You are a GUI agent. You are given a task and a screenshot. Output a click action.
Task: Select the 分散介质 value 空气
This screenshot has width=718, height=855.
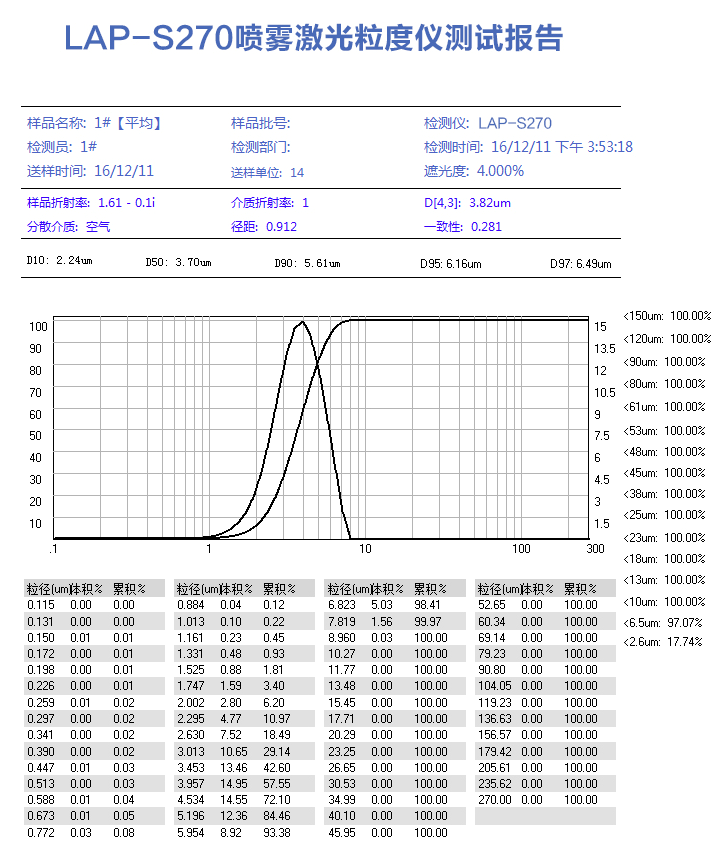[x=98, y=227]
